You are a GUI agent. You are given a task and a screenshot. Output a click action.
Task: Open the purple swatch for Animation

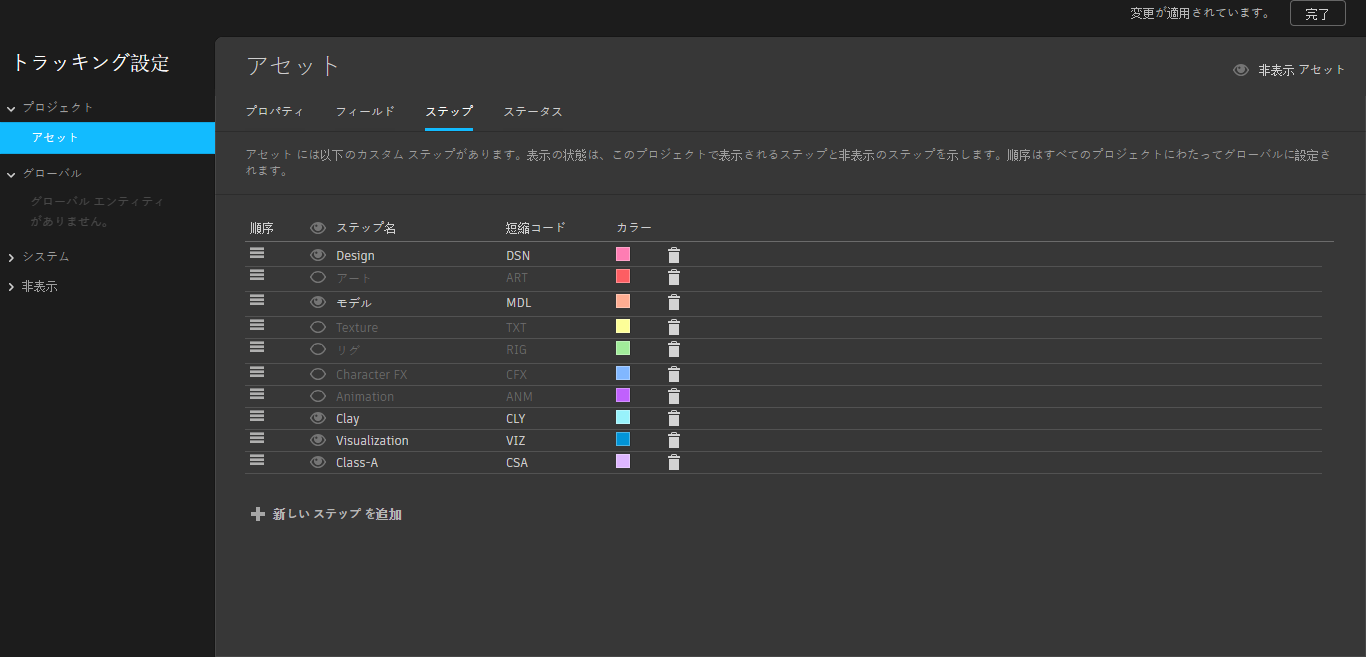point(623,395)
